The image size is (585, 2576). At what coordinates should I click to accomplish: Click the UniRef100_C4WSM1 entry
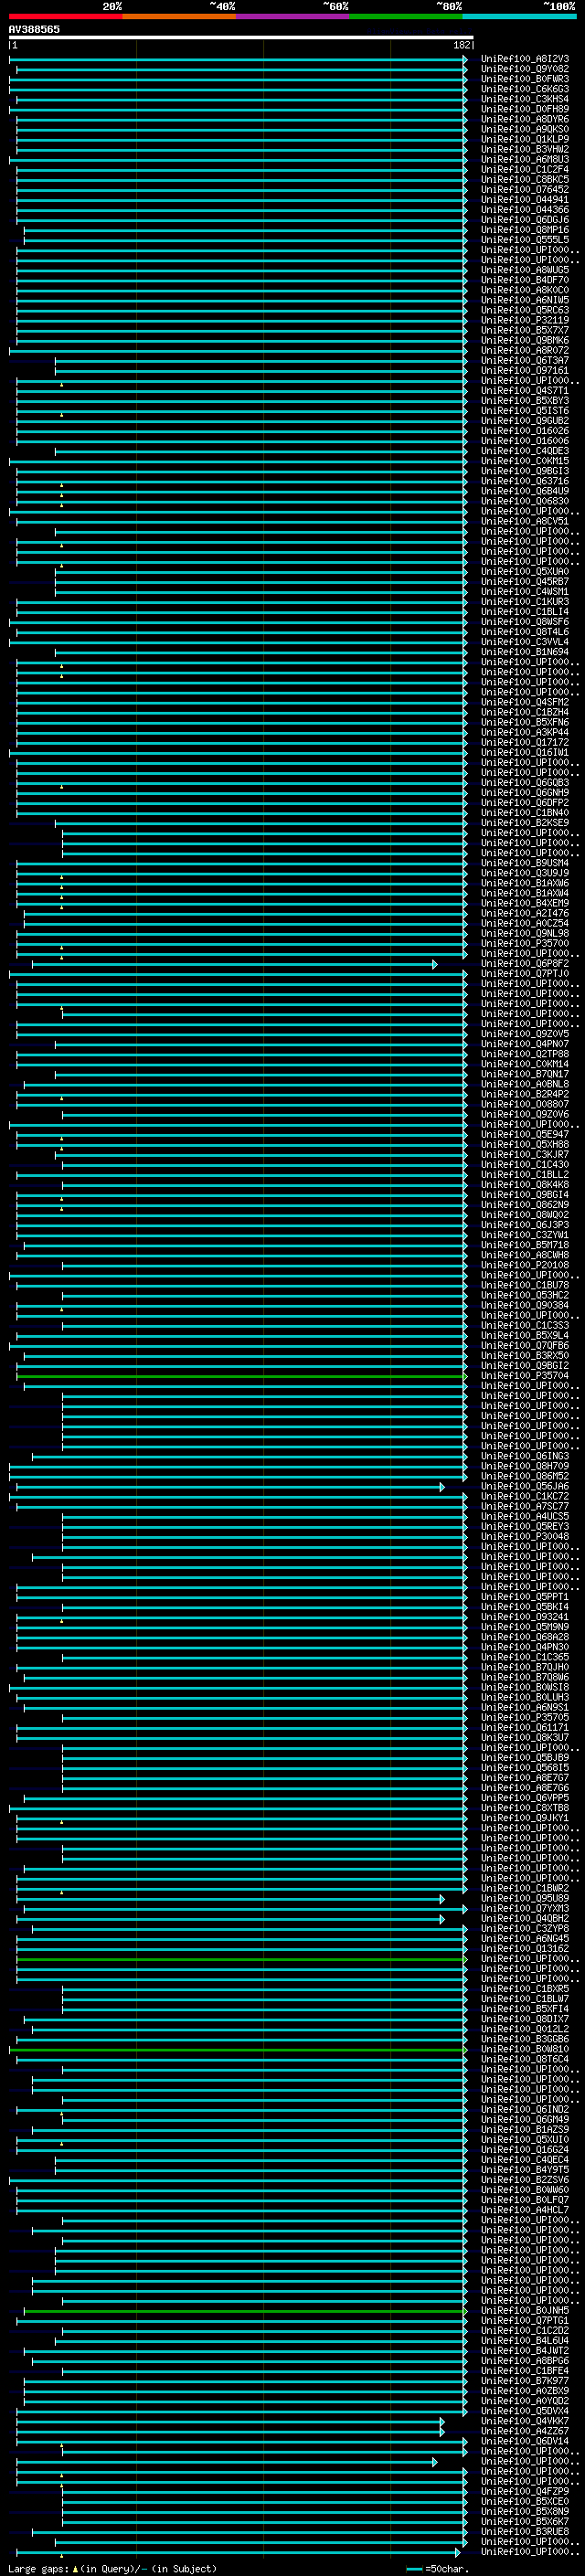coord(525,591)
